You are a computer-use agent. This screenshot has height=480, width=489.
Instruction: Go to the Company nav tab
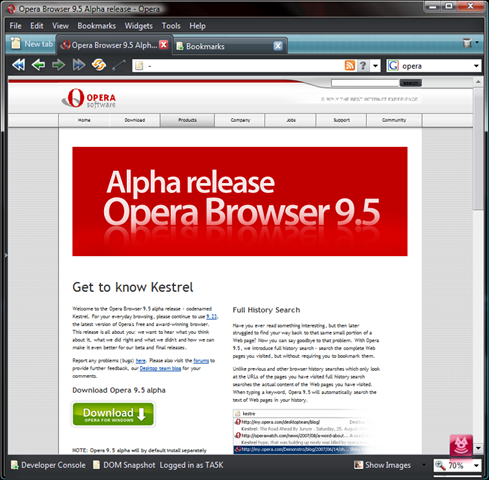click(240, 120)
